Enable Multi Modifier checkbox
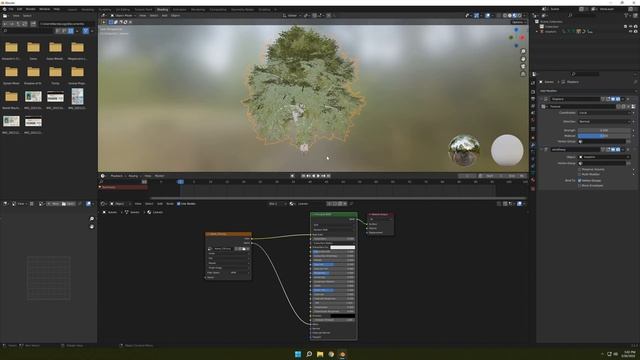The image size is (640, 360). pyautogui.click(x=580, y=174)
